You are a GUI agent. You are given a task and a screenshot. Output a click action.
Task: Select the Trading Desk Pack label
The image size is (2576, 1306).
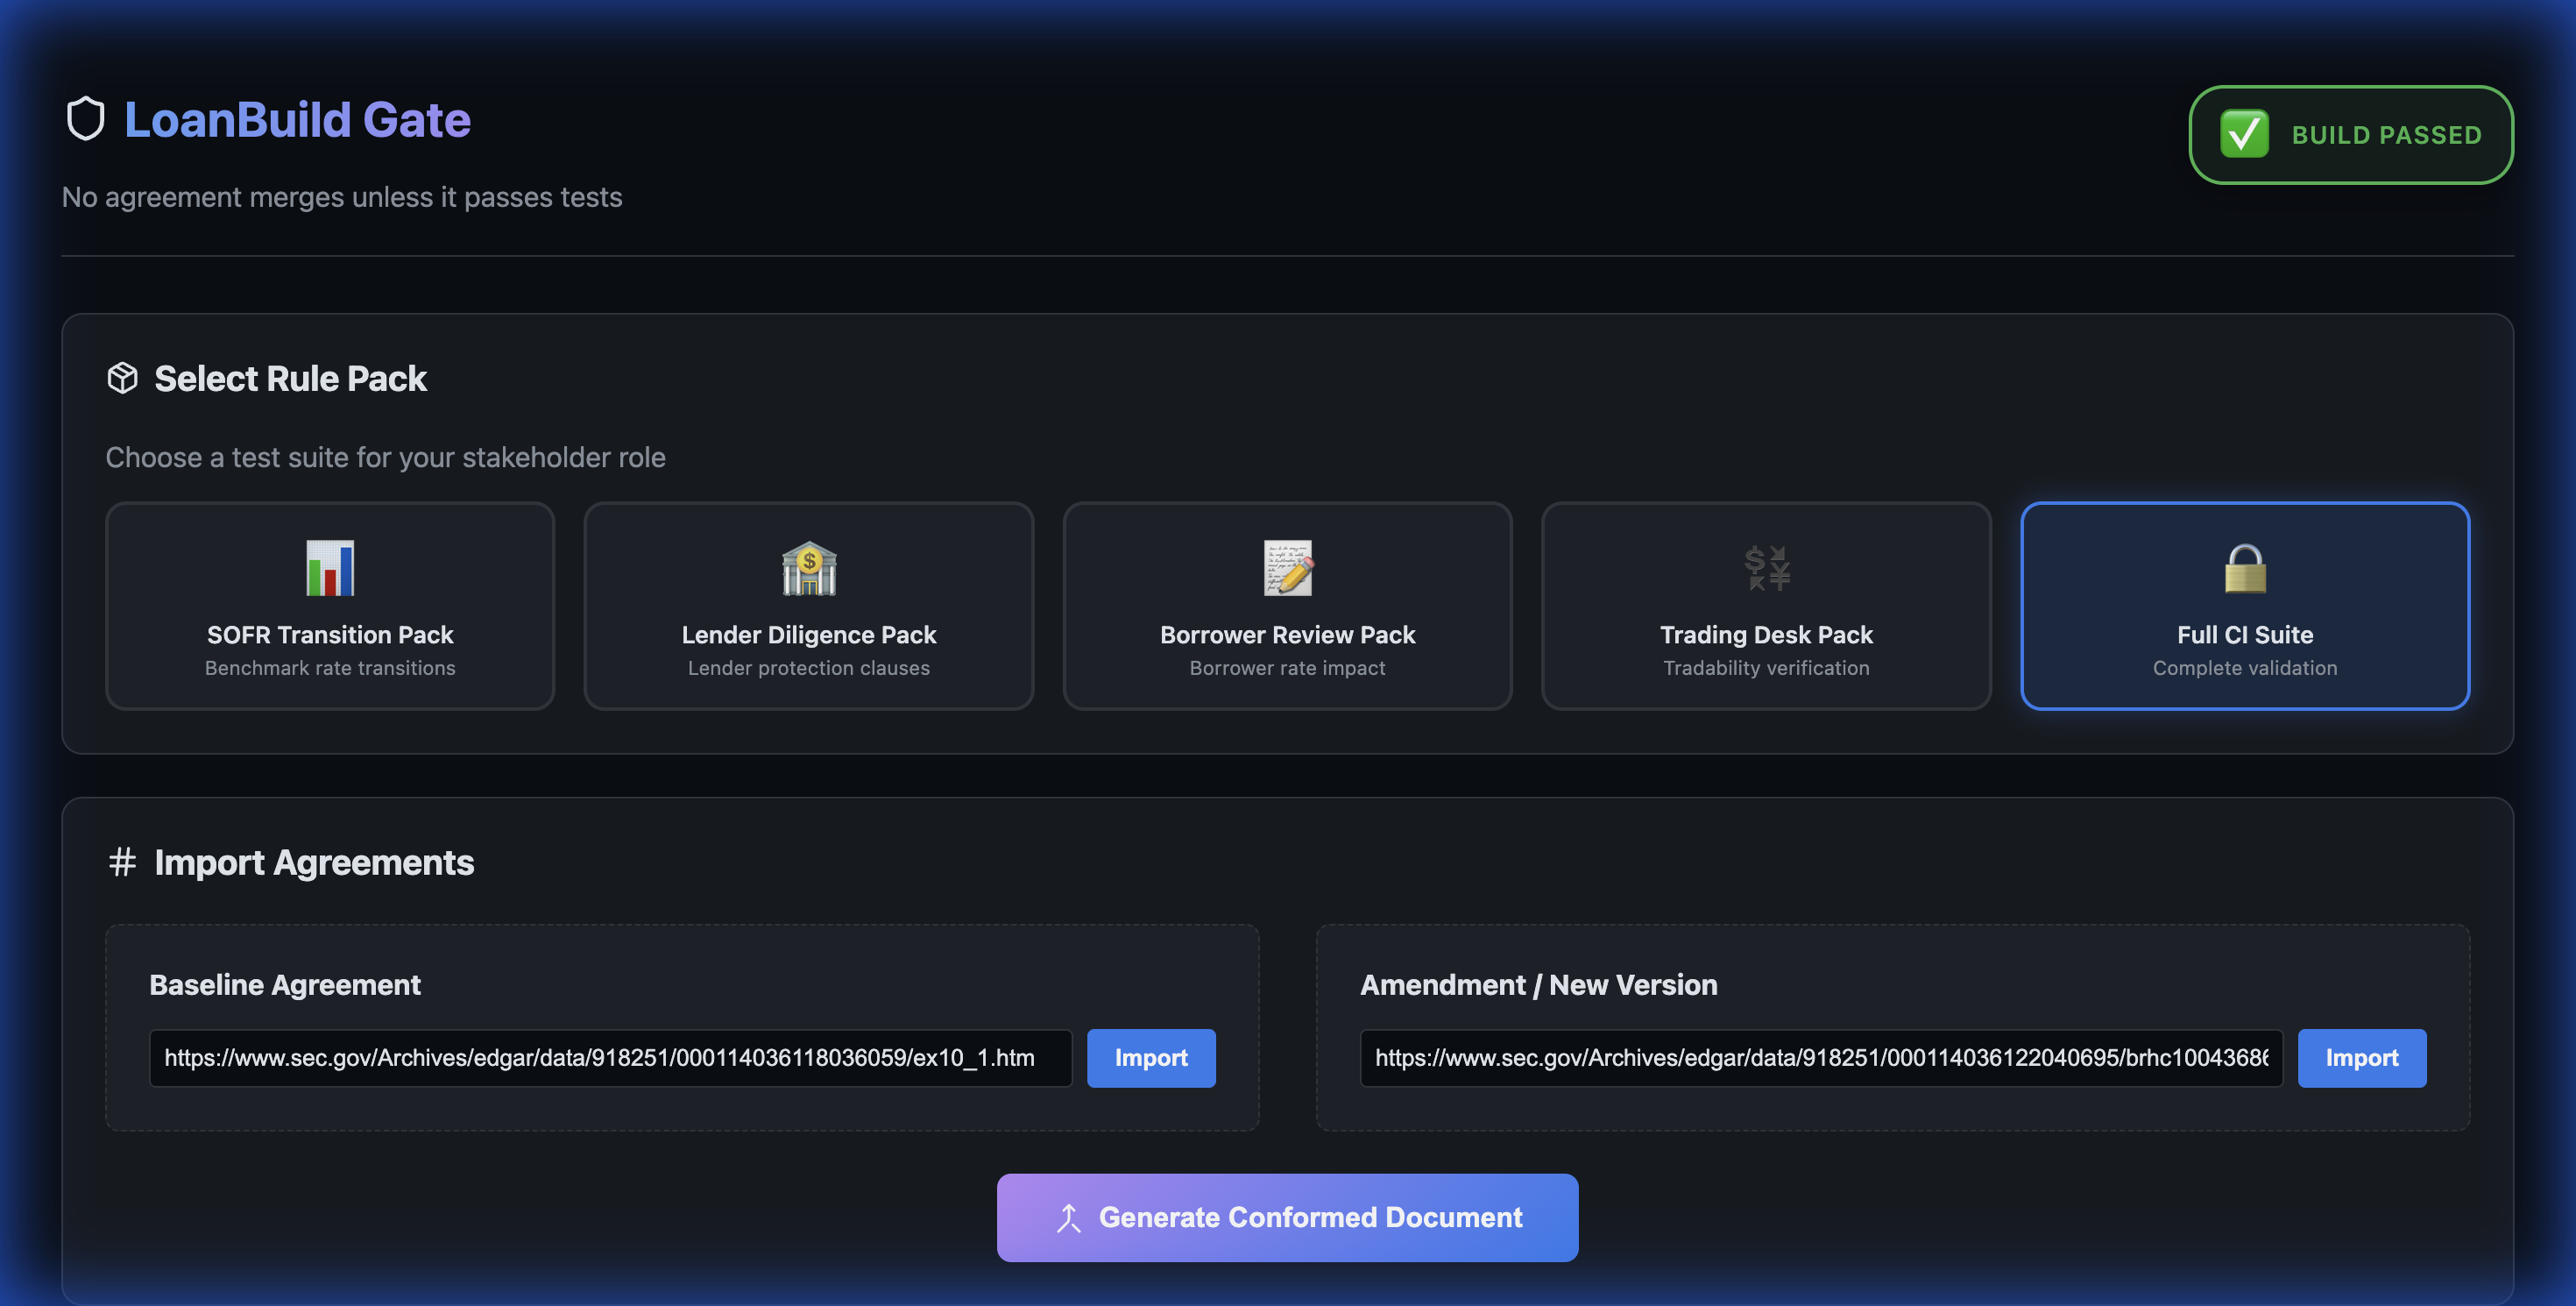coord(1766,635)
